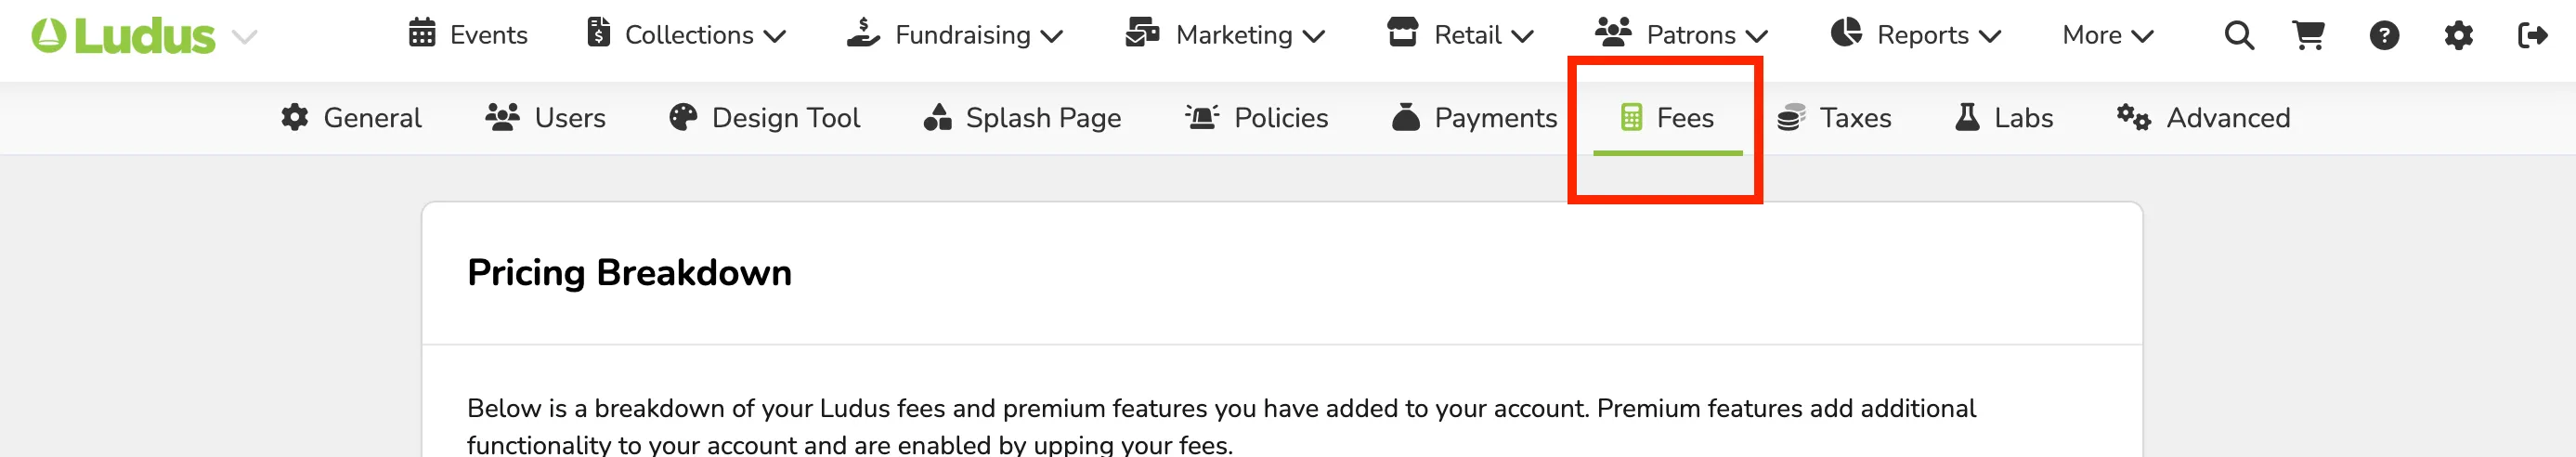Open the Design Tool tab
The image size is (2576, 457).
click(x=764, y=118)
